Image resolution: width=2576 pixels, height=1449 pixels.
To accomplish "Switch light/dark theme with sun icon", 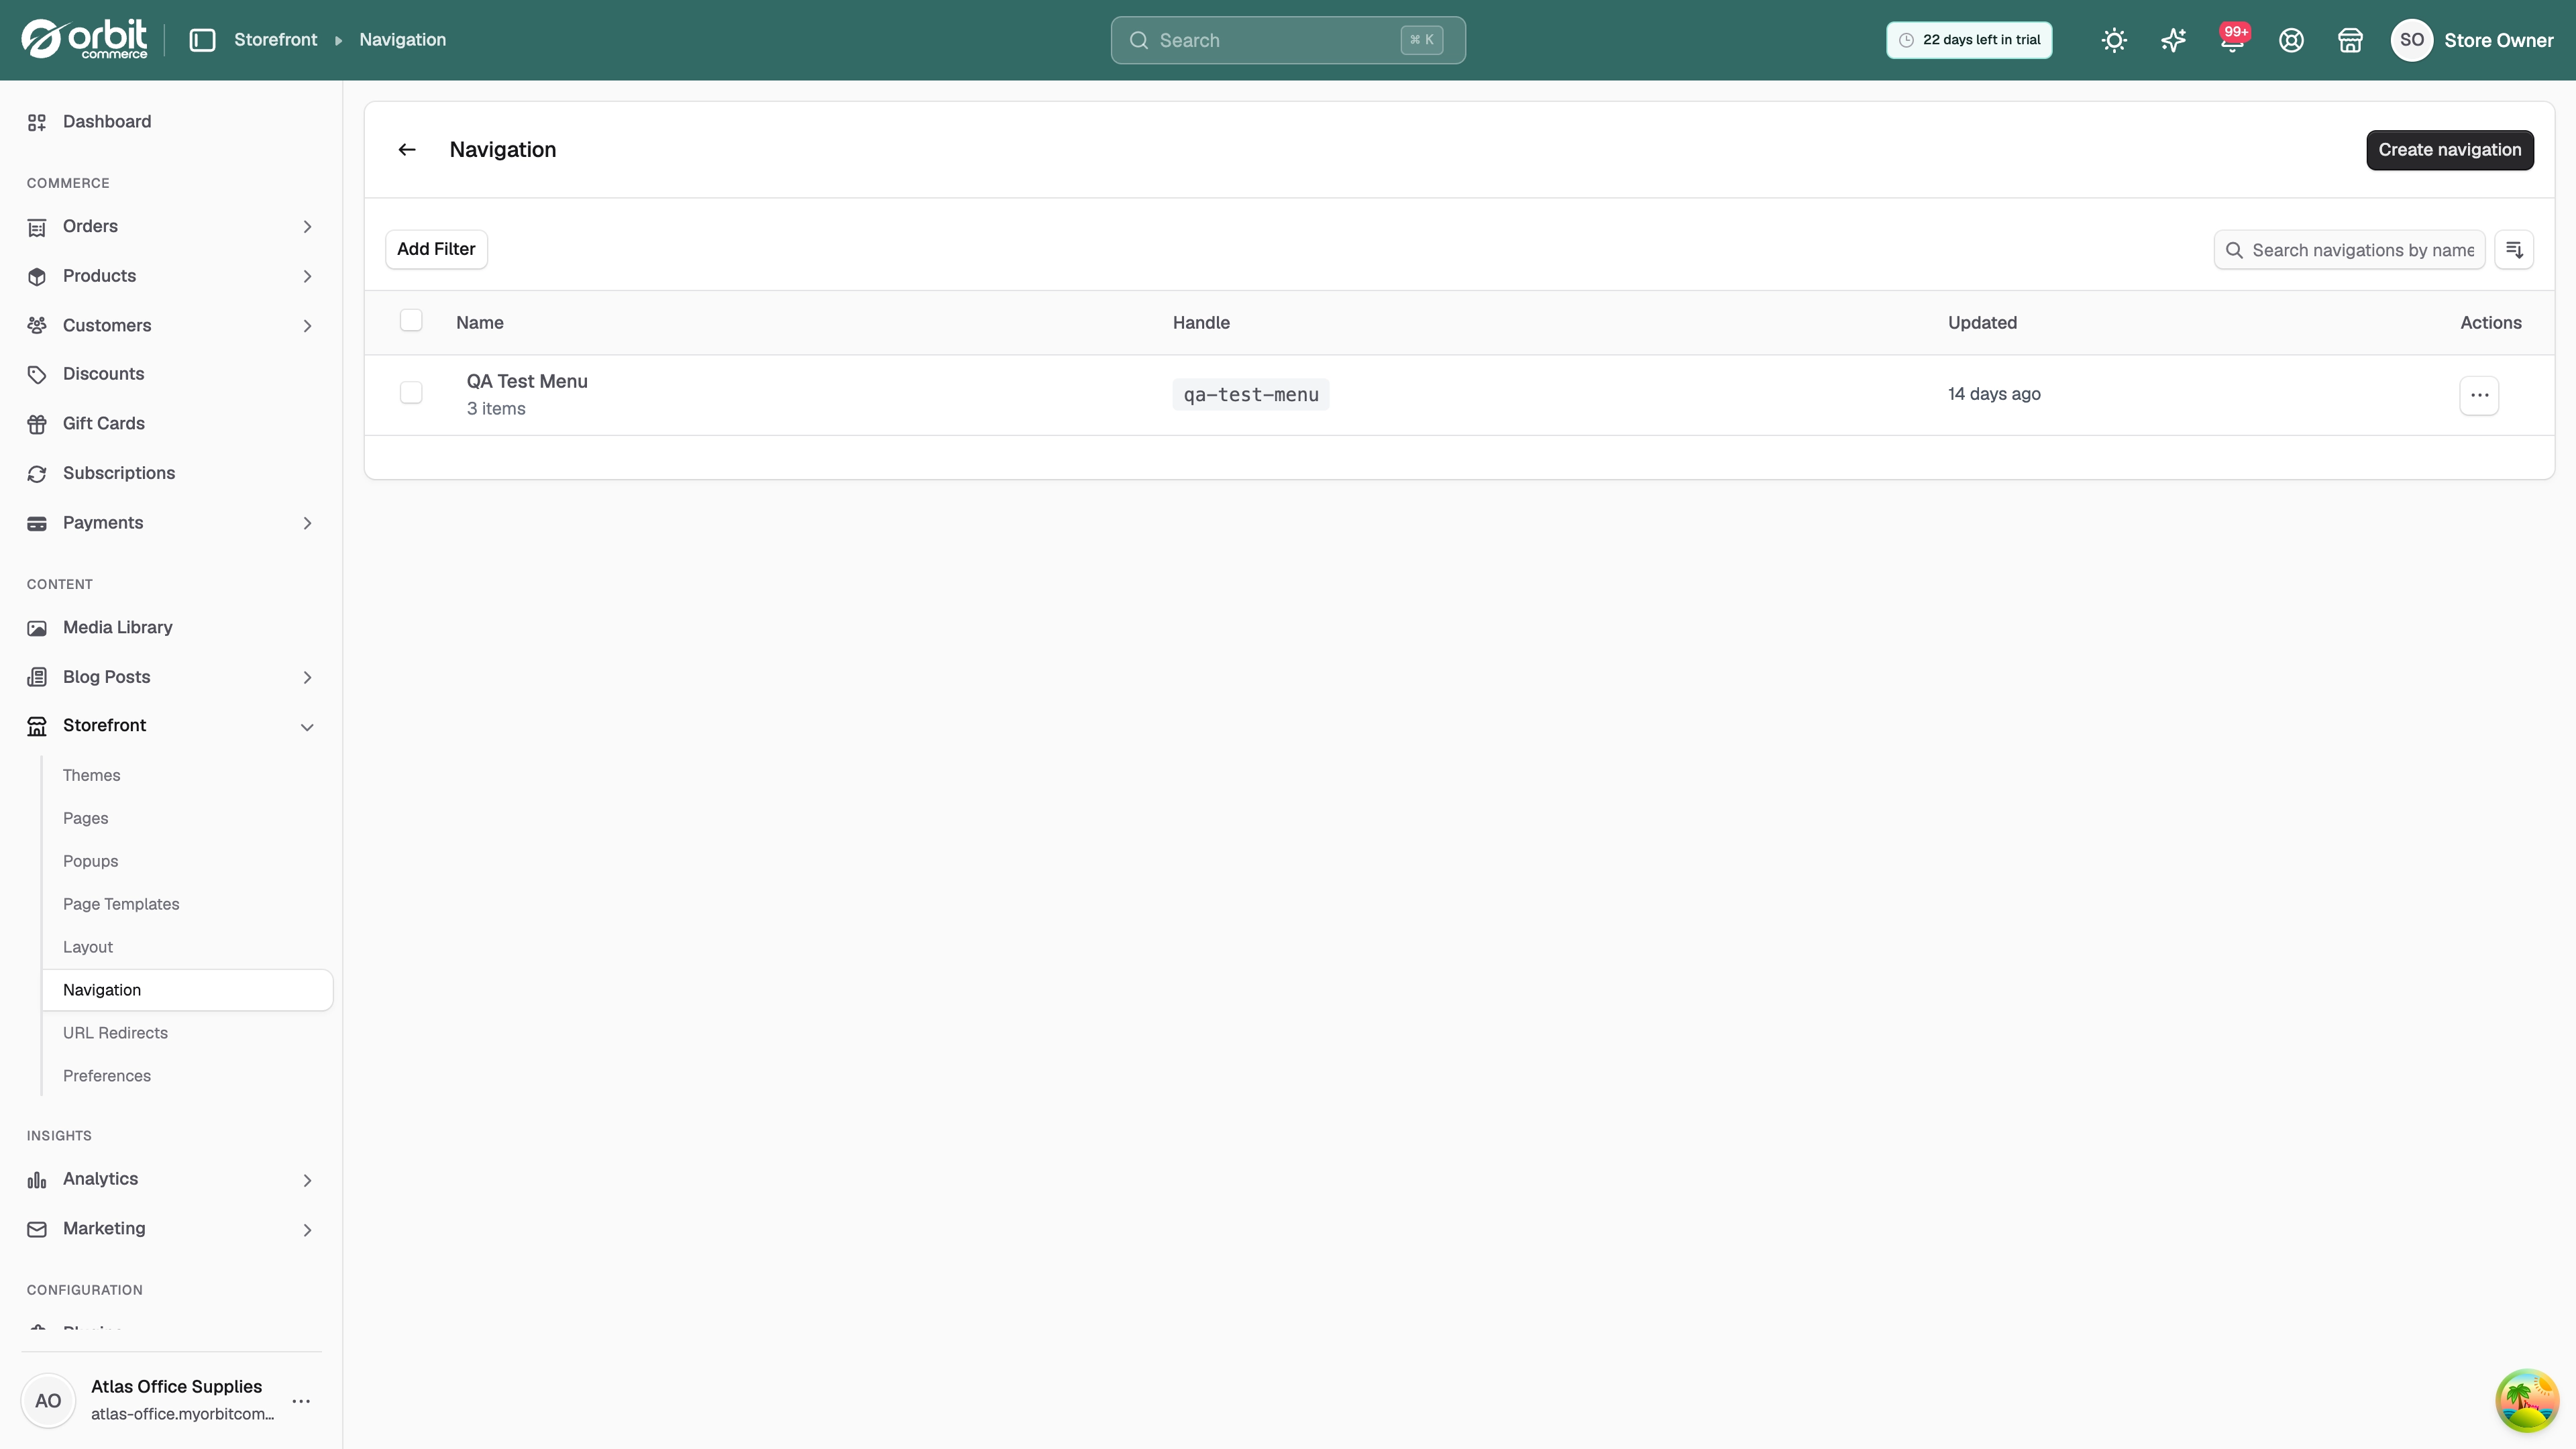I will 2114,40.
